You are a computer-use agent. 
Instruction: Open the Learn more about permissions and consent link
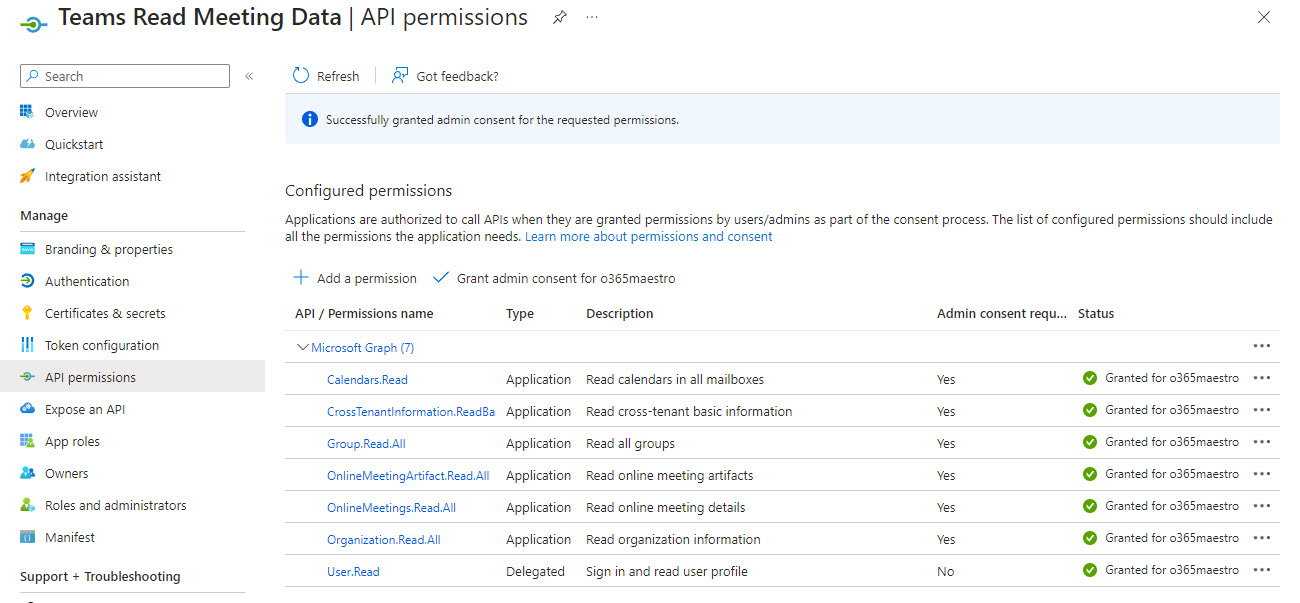click(x=646, y=236)
